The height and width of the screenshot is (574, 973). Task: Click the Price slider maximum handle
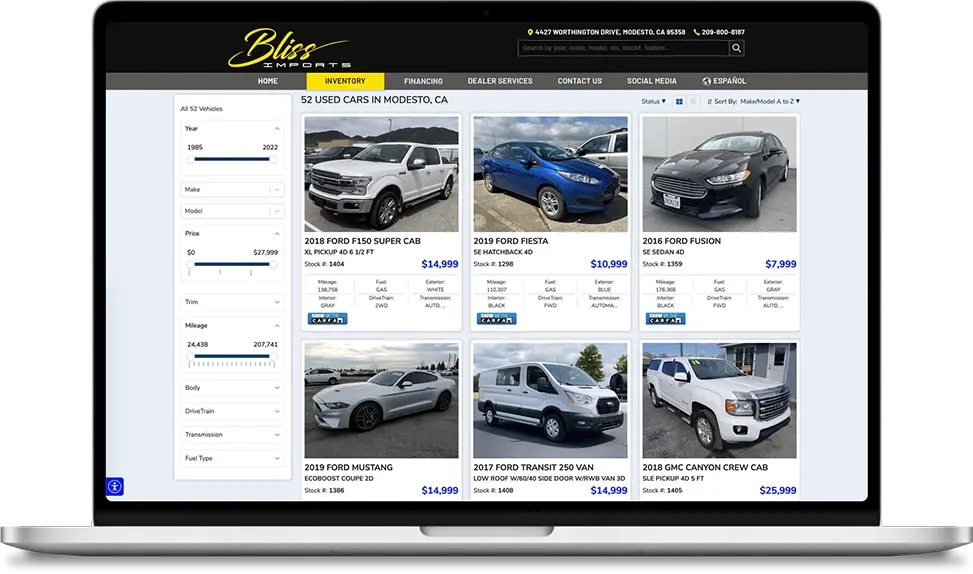(273, 264)
